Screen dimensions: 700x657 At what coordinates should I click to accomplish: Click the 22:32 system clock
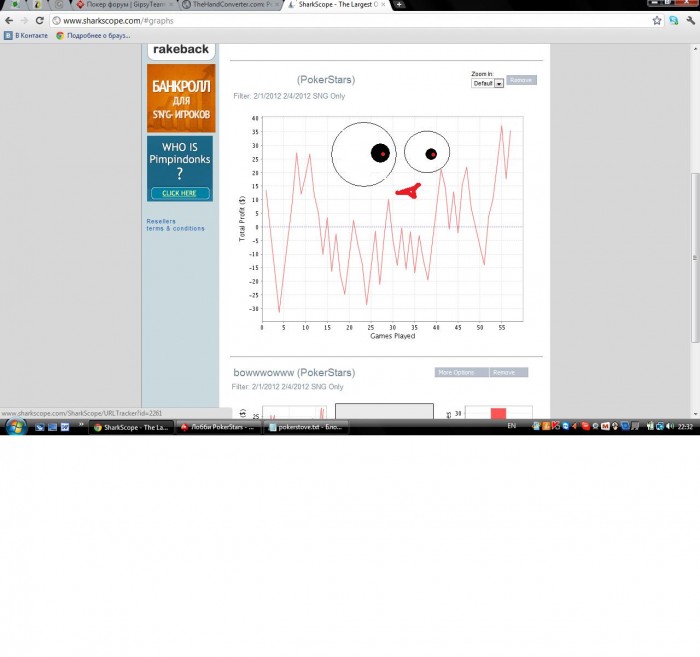685,427
